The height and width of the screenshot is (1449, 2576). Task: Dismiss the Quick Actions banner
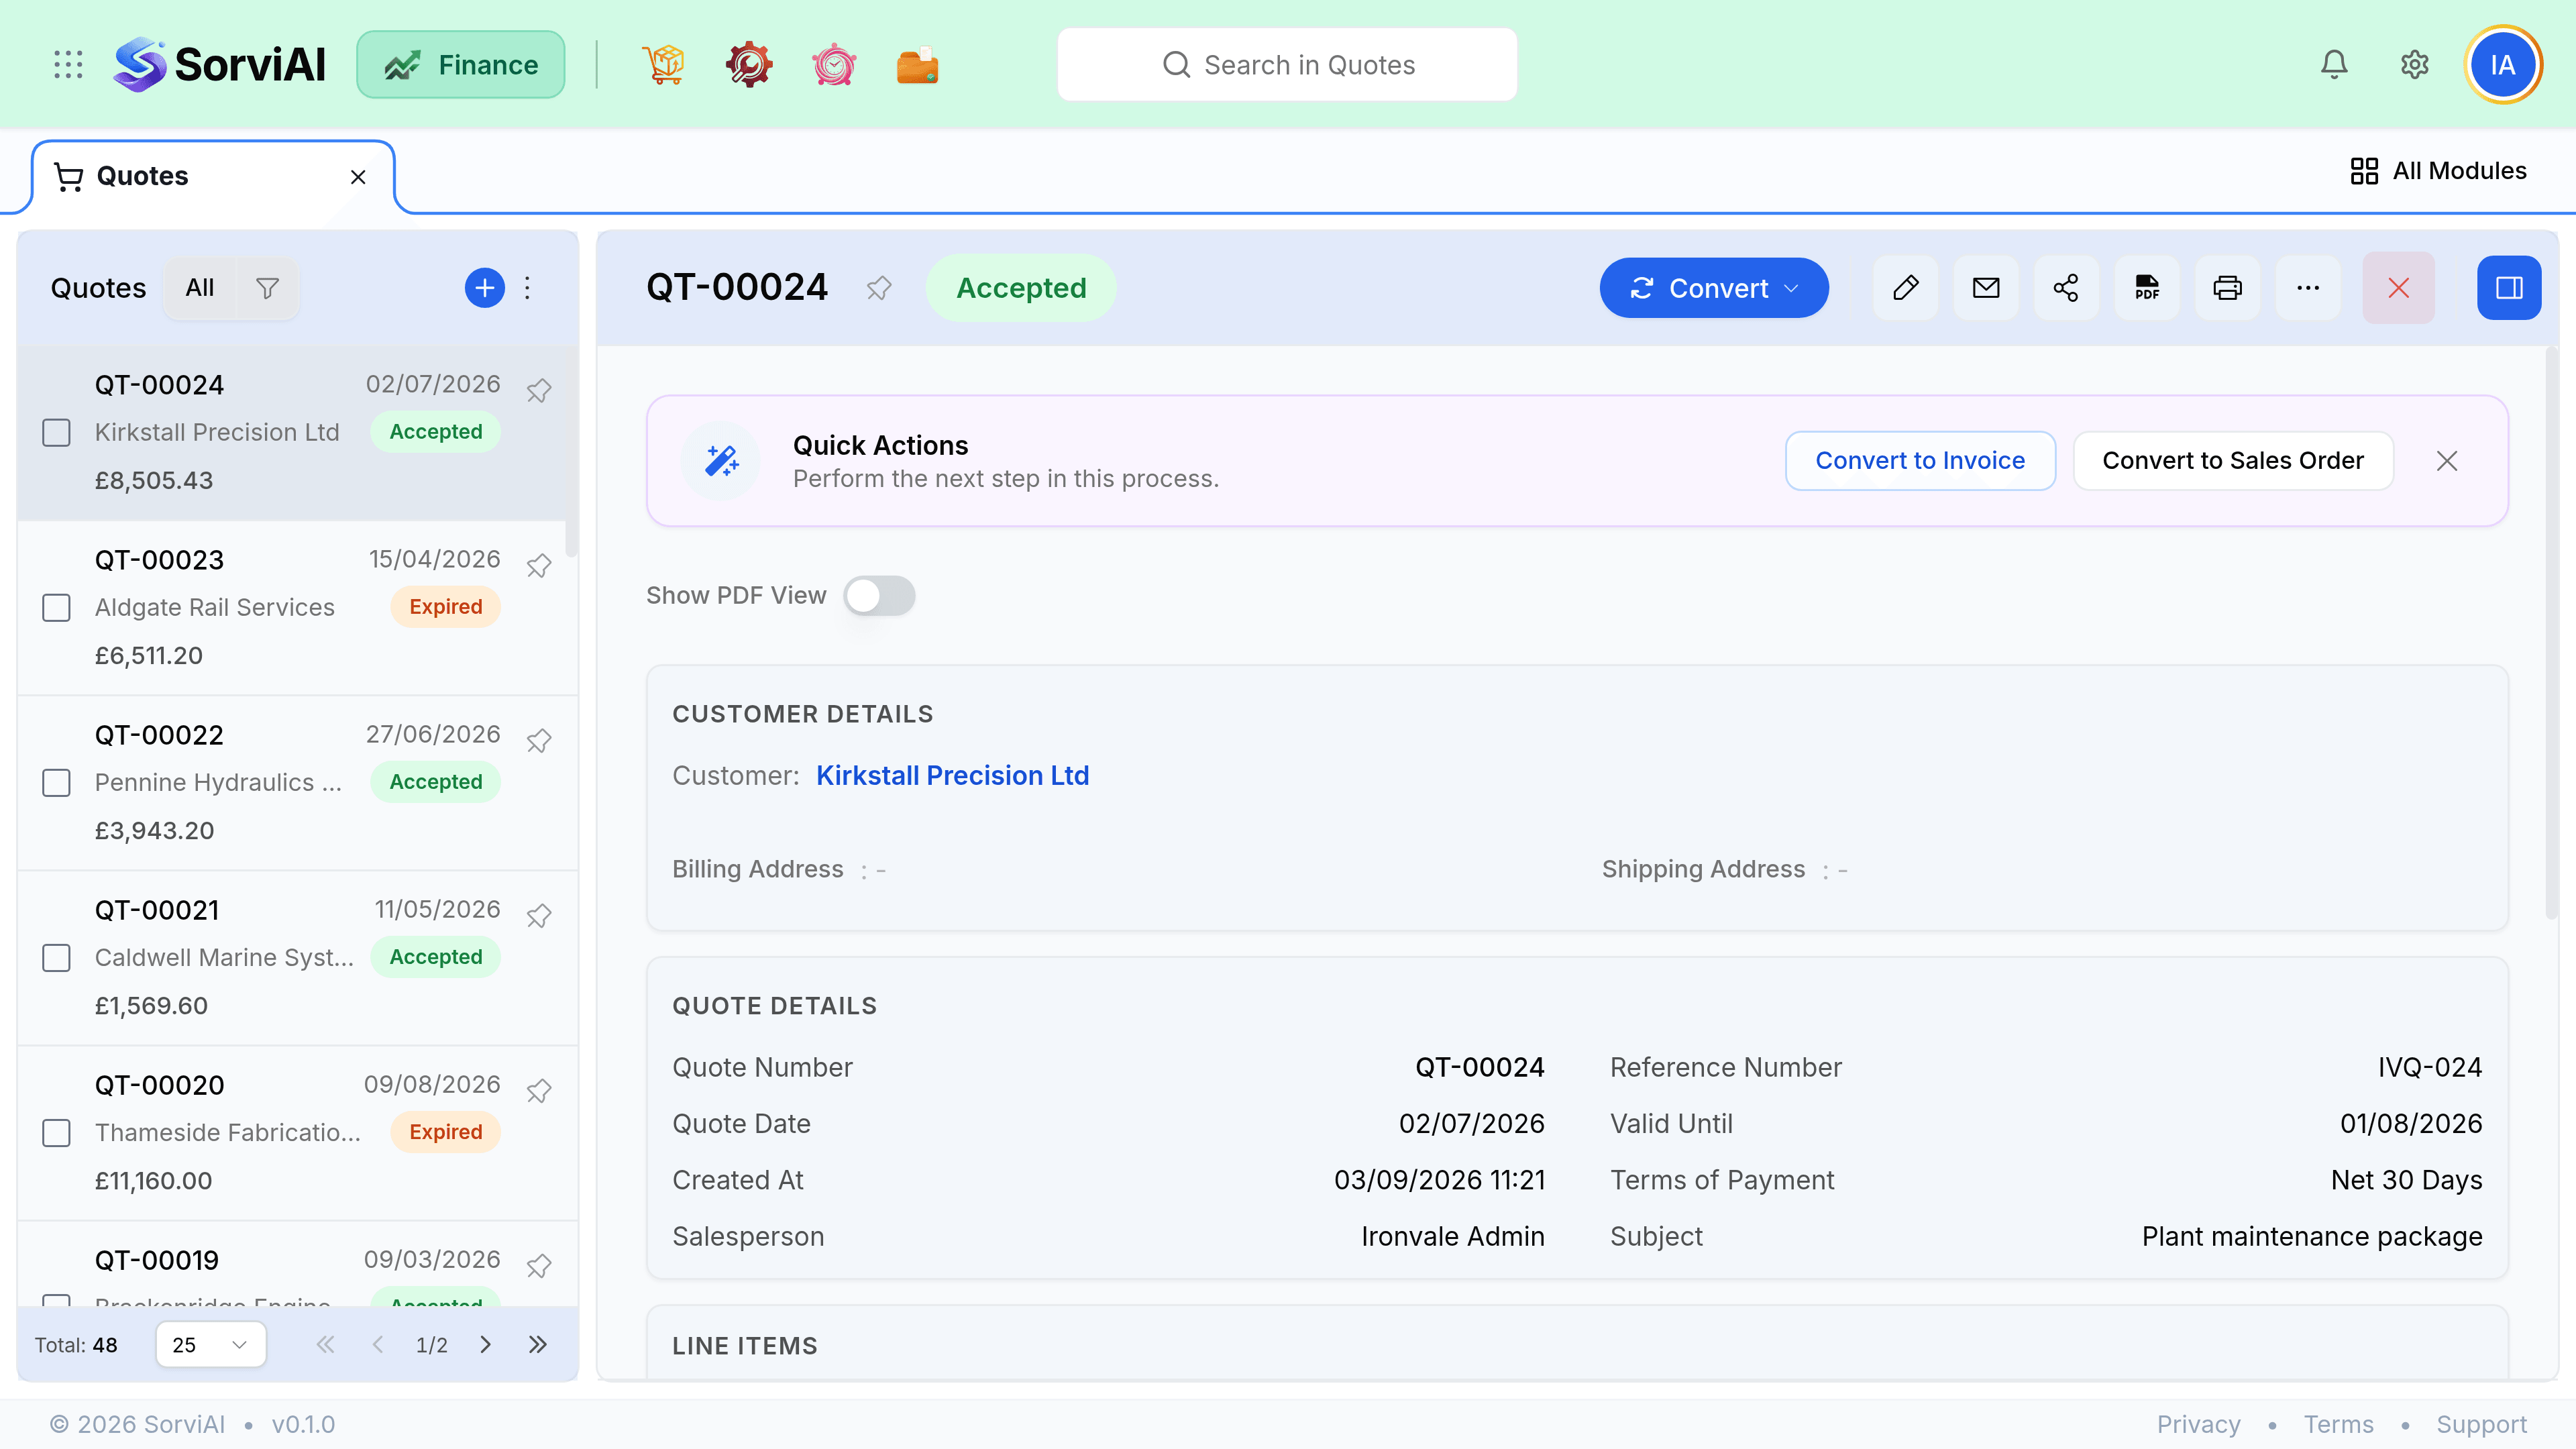click(2447, 461)
